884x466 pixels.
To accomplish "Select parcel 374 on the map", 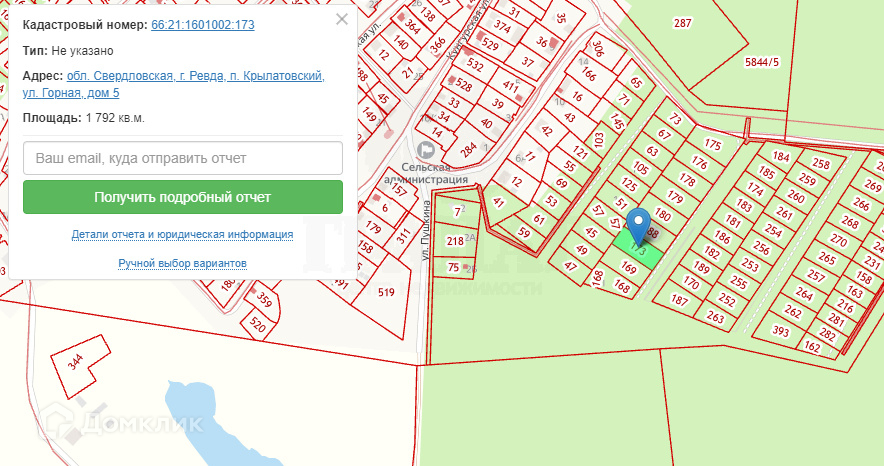I will pyautogui.click(x=502, y=26).
